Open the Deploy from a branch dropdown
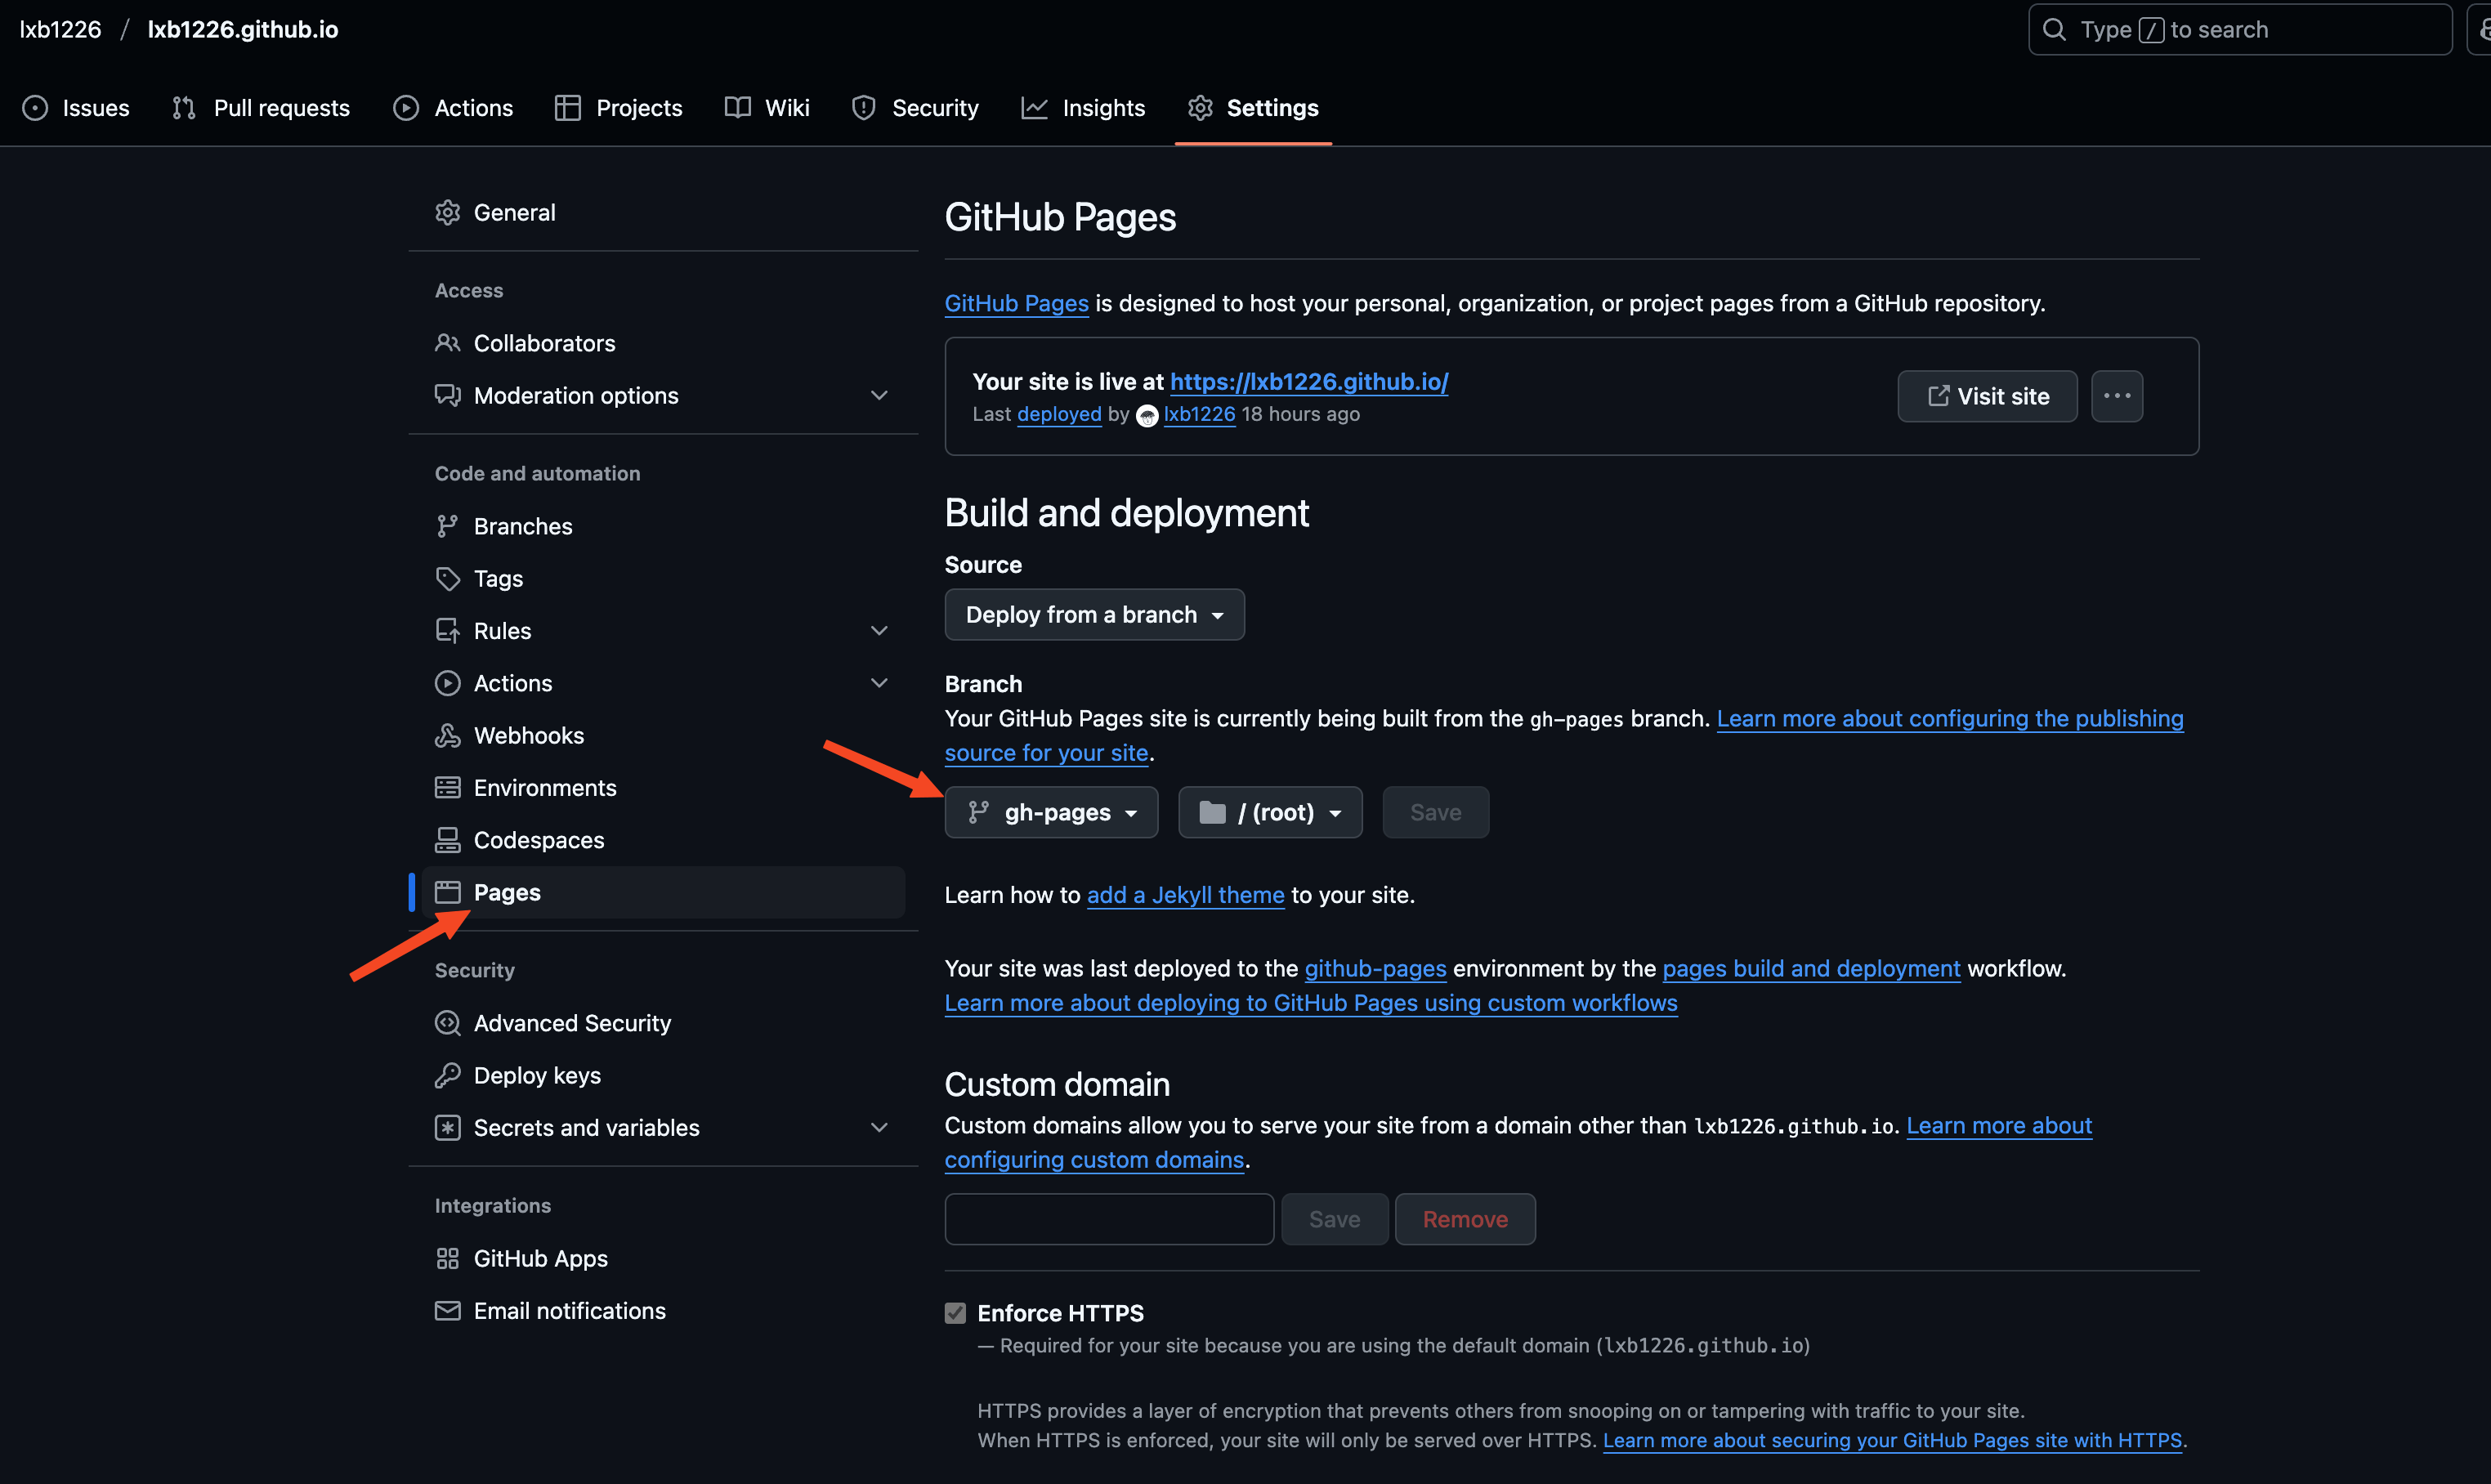Screen dimensions: 2491x1484 [1094, 614]
